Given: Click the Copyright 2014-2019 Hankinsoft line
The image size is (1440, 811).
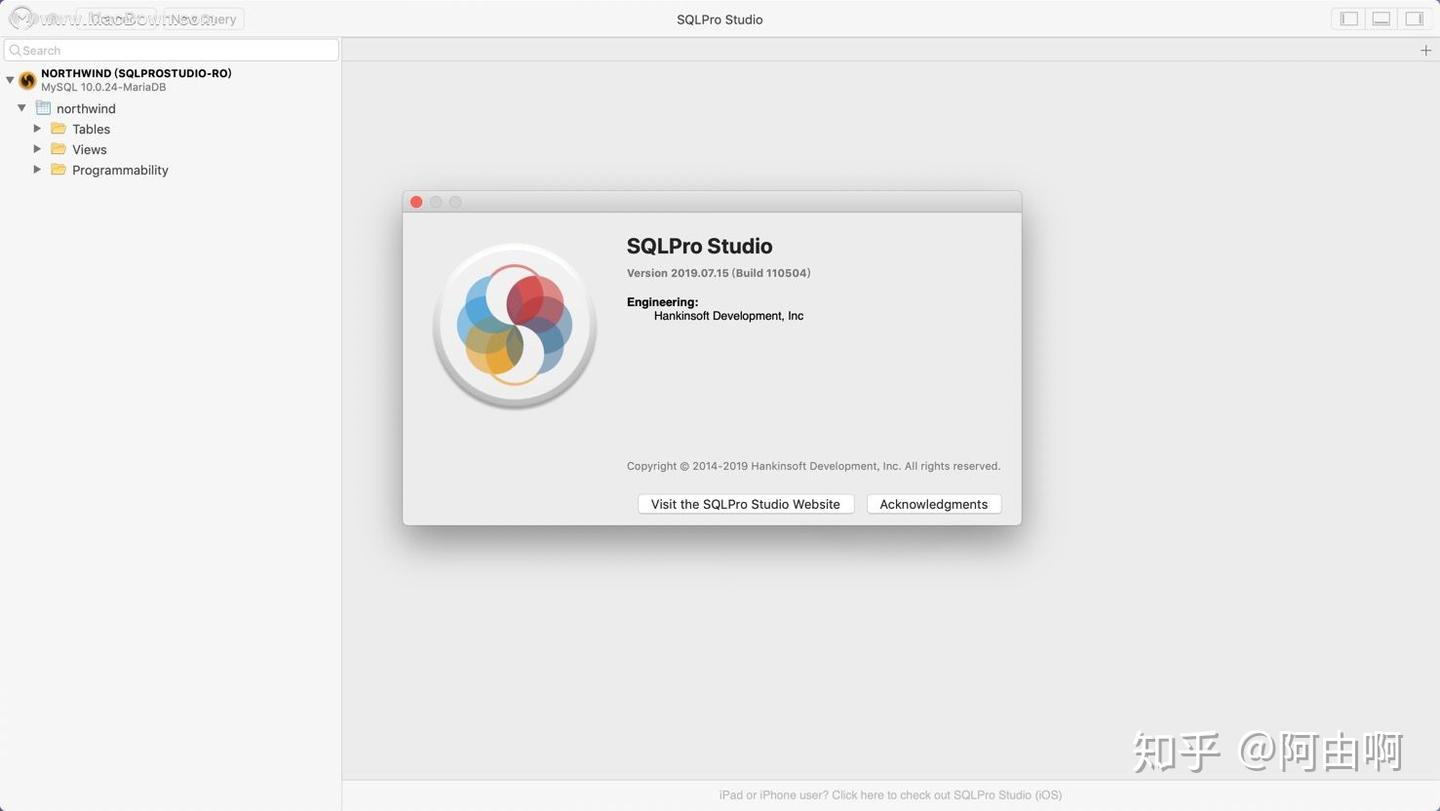Looking at the screenshot, I should pos(813,466).
